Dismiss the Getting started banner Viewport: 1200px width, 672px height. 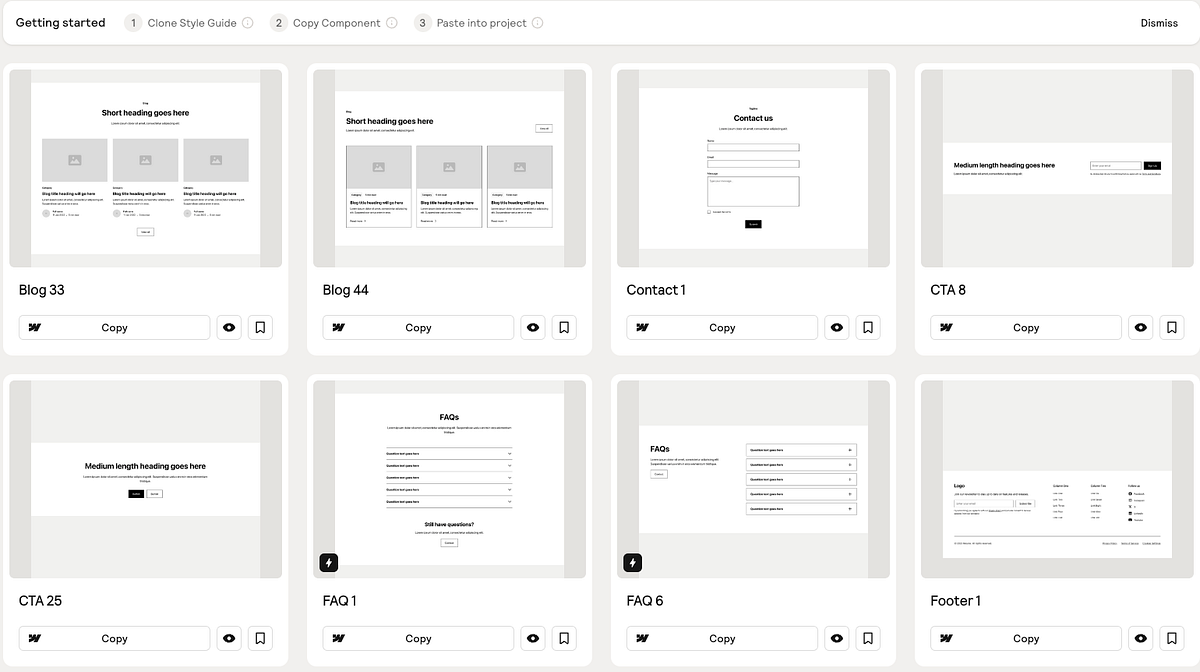pos(1159,22)
